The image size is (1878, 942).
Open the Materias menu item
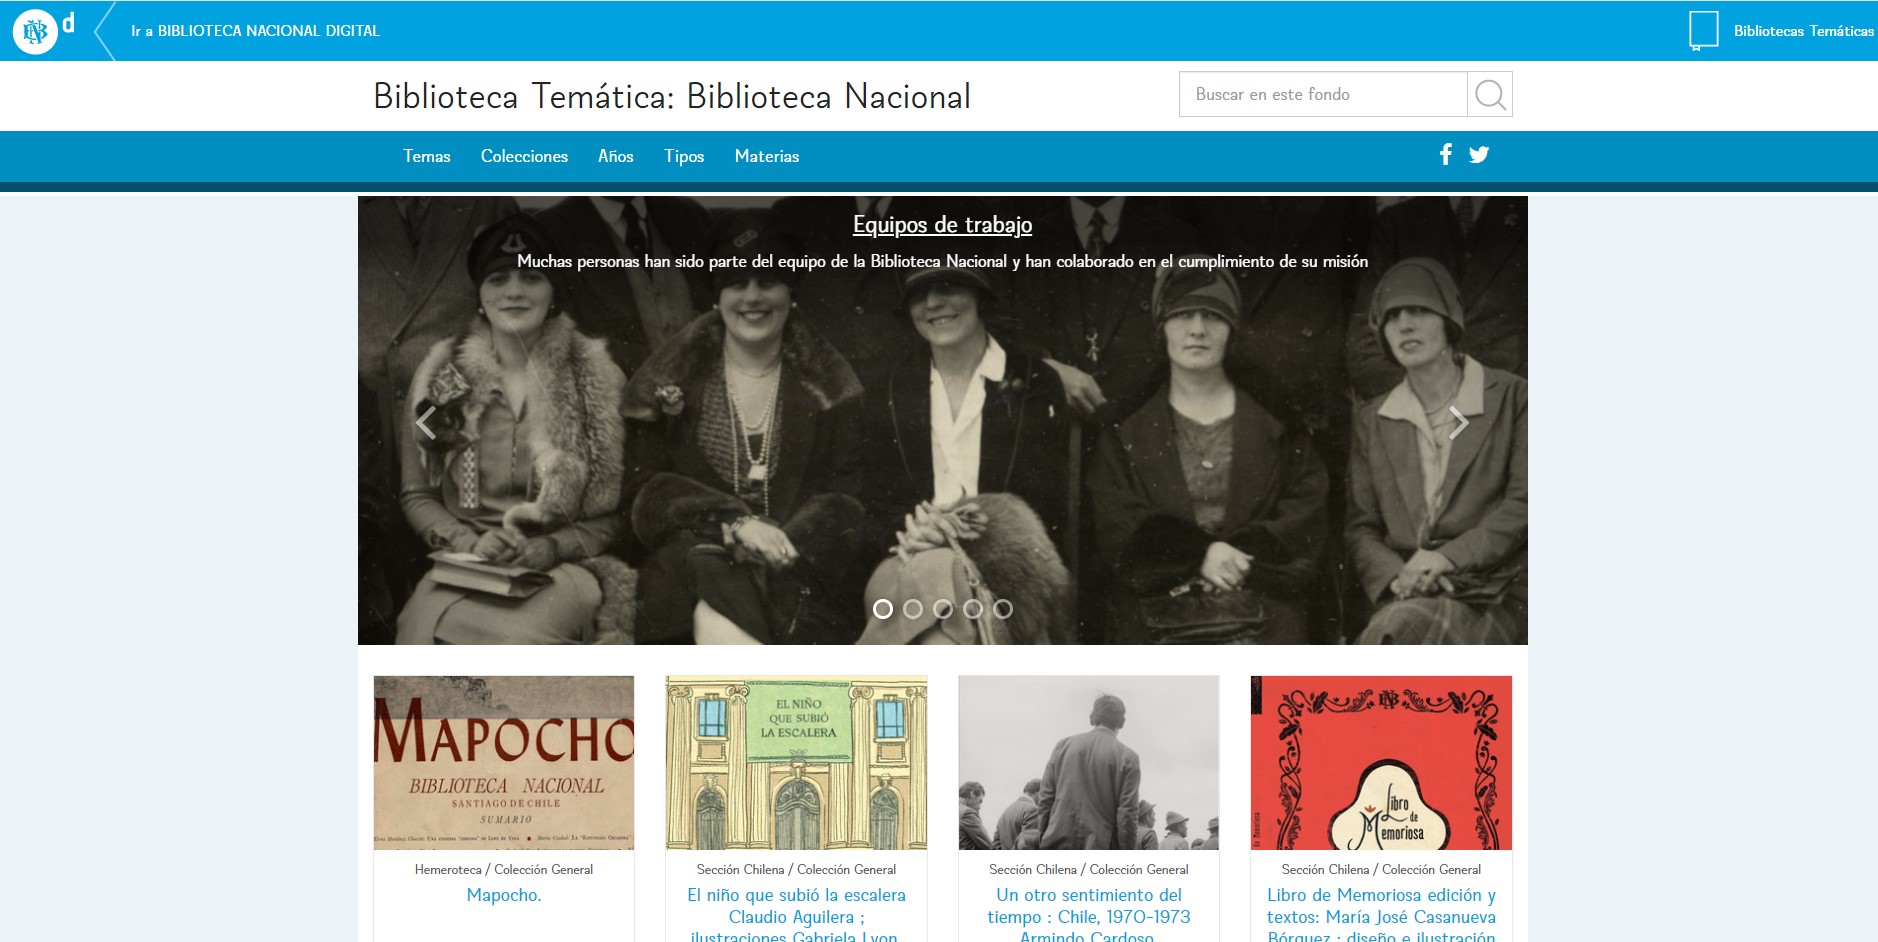pyautogui.click(x=766, y=156)
